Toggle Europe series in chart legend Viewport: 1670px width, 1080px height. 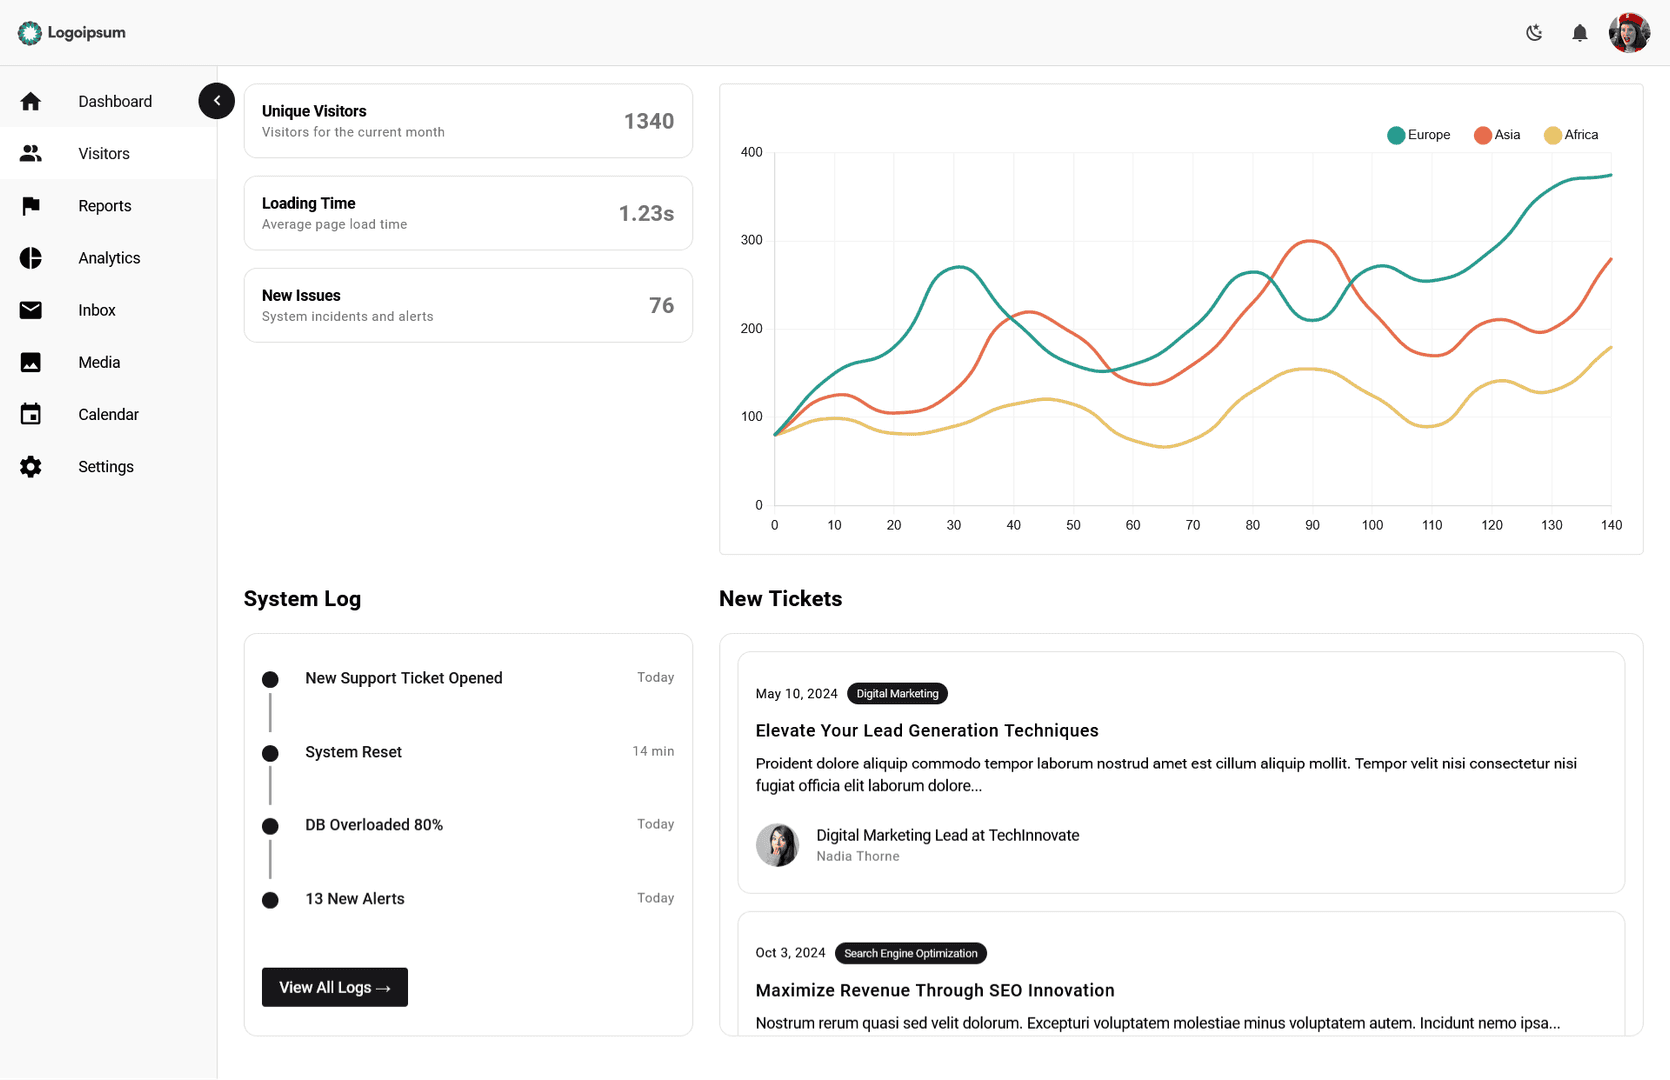tap(1418, 135)
